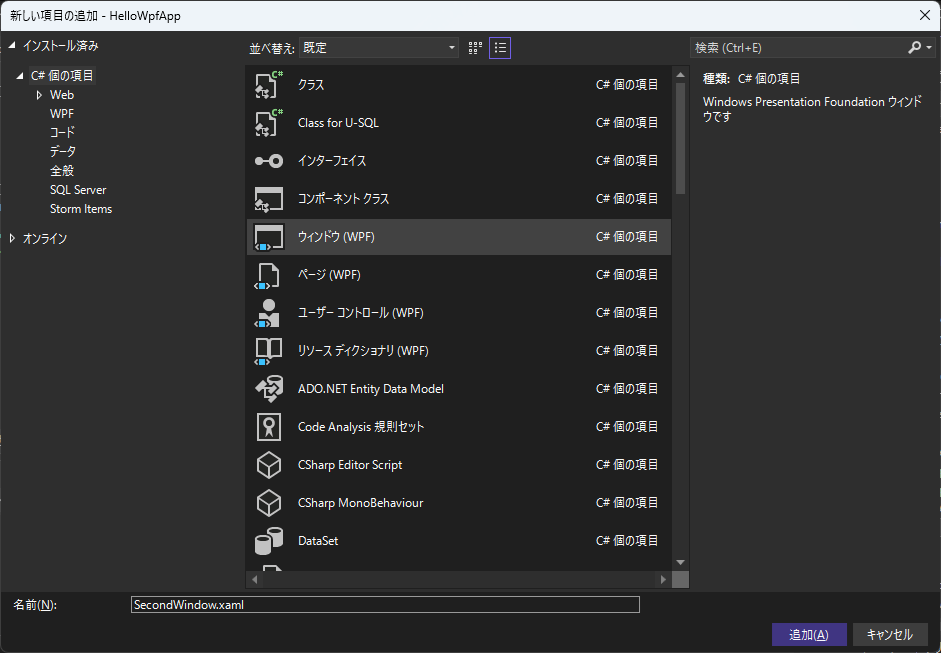The width and height of the screenshot is (941, 653).
Task: Click the 追加(A) button
Action: (808, 635)
